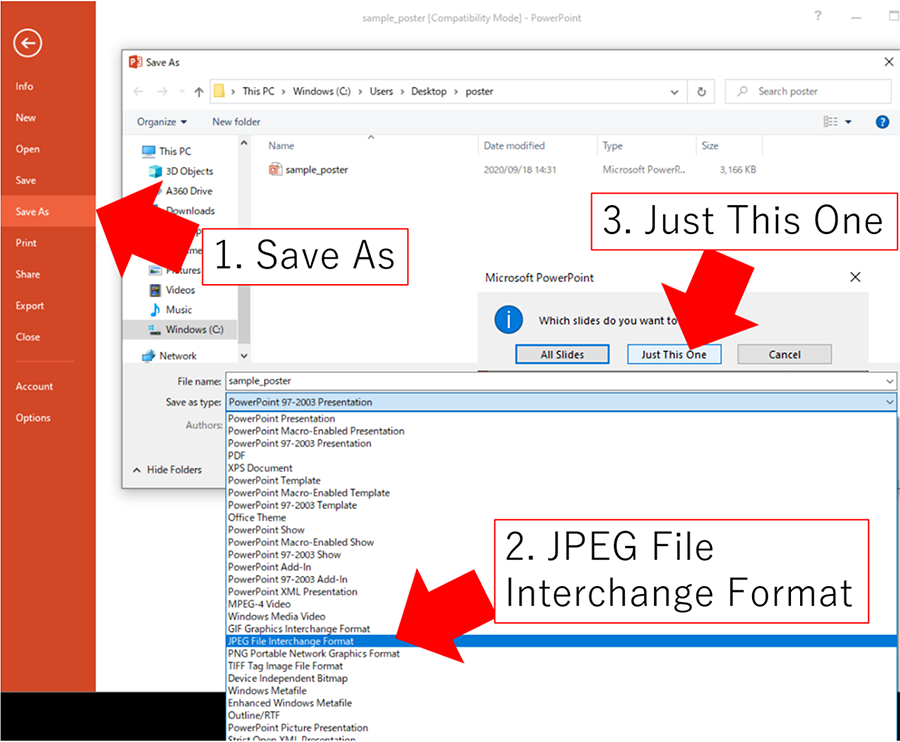The width and height of the screenshot is (900, 742).
Task: Click Desktop in the address path
Action: click(429, 92)
